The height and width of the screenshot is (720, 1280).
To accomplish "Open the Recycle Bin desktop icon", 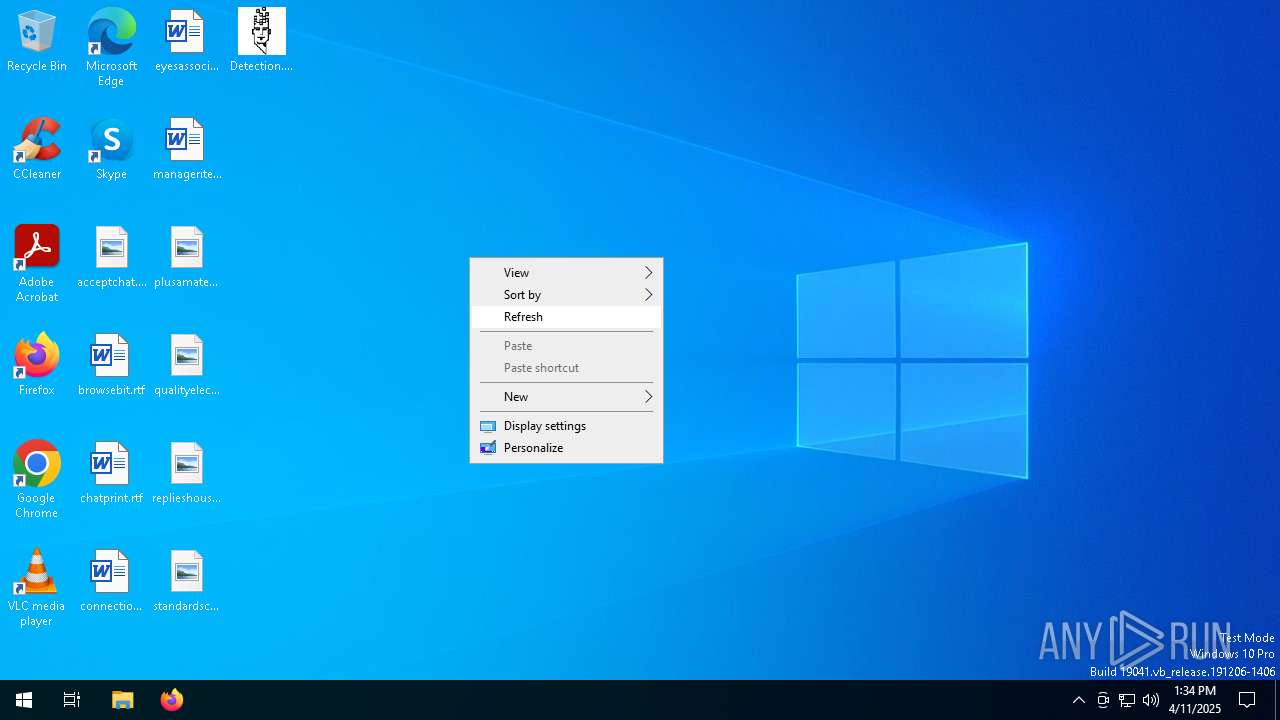I will (x=37, y=42).
